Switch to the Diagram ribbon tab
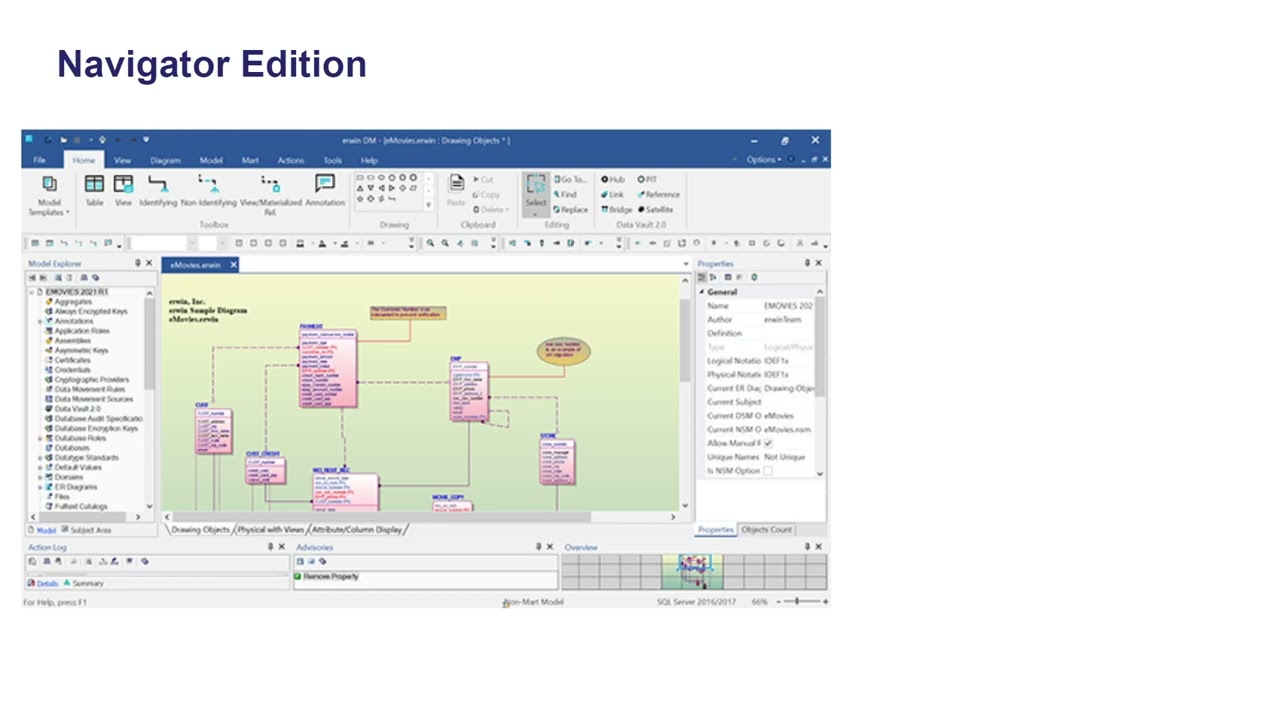 pos(165,160)
